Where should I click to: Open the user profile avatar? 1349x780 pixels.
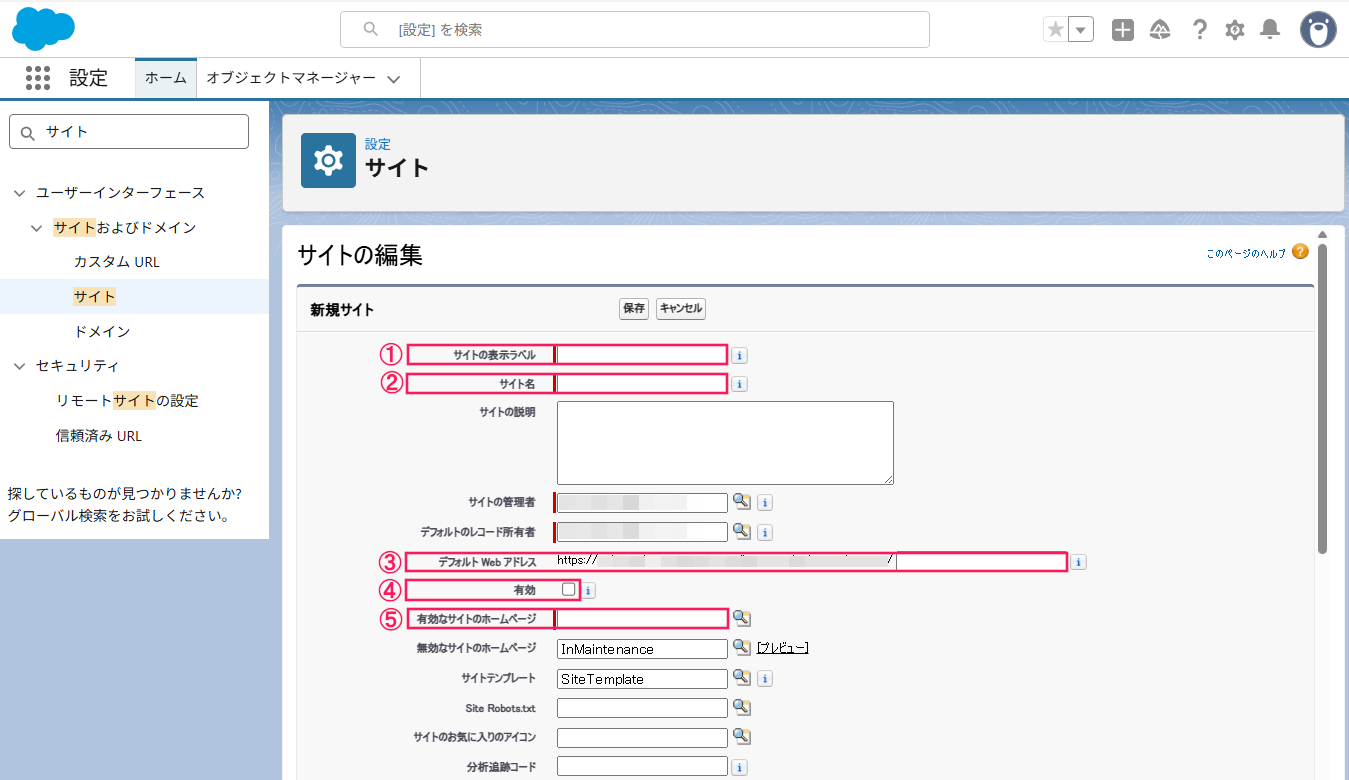pos(1318,30)
